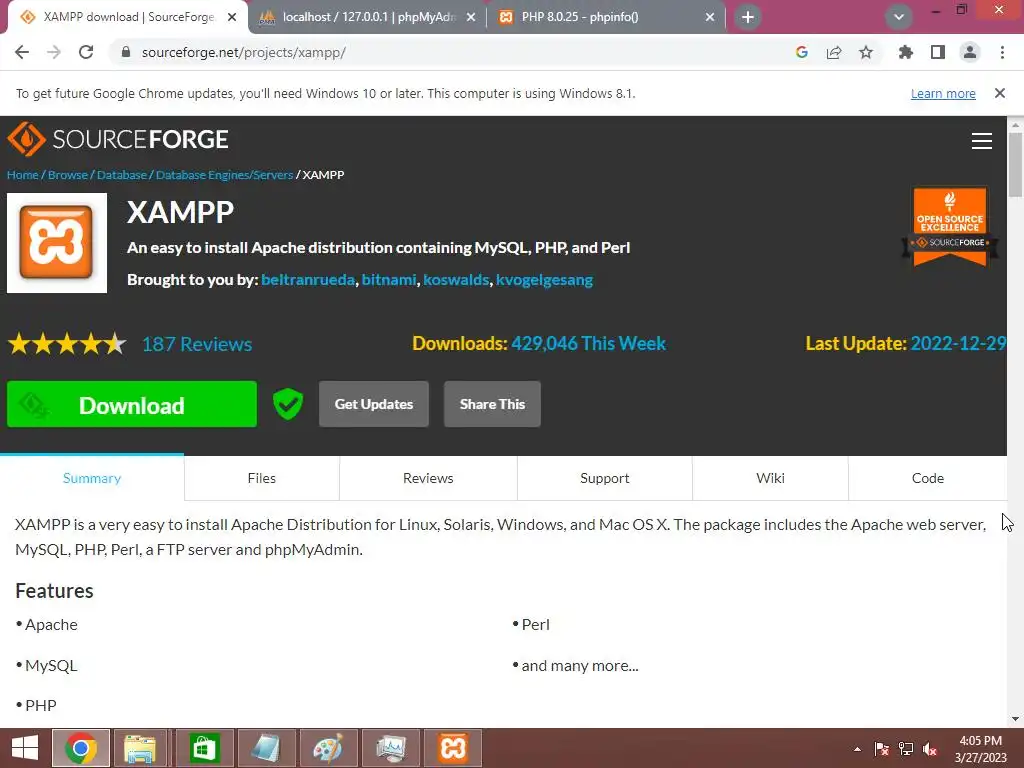
Task: Click 429,046 This Week downloads link
Action: click(x=588, y=344)
